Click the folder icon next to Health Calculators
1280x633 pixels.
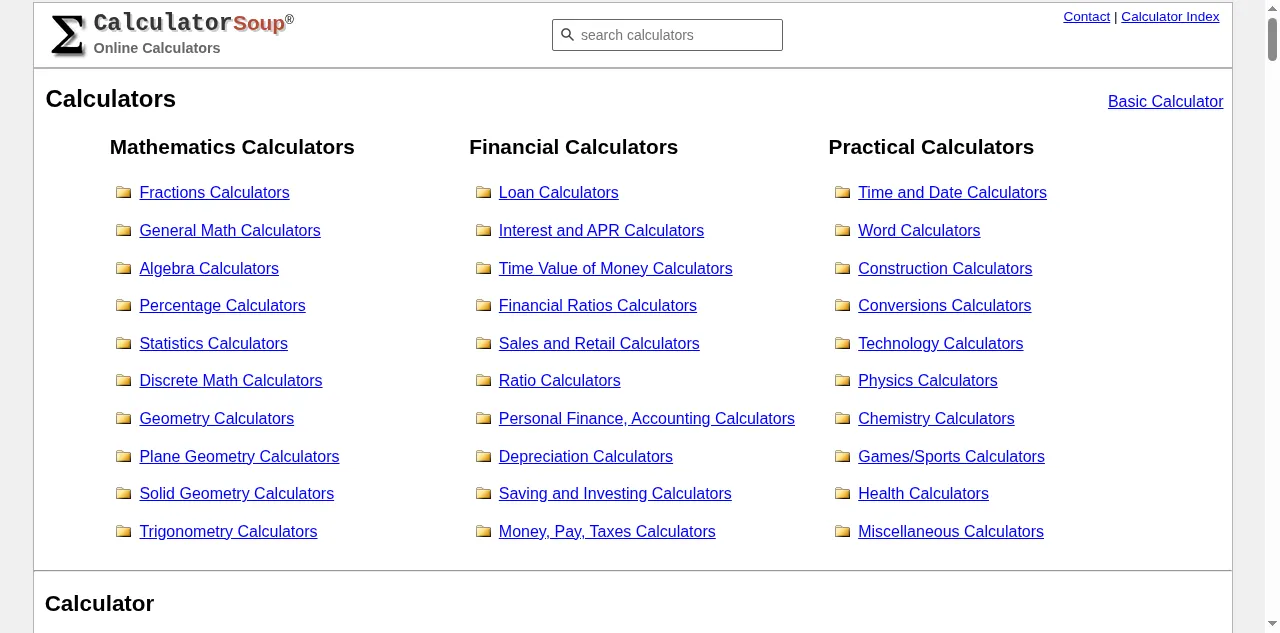[x=842, y=493]
